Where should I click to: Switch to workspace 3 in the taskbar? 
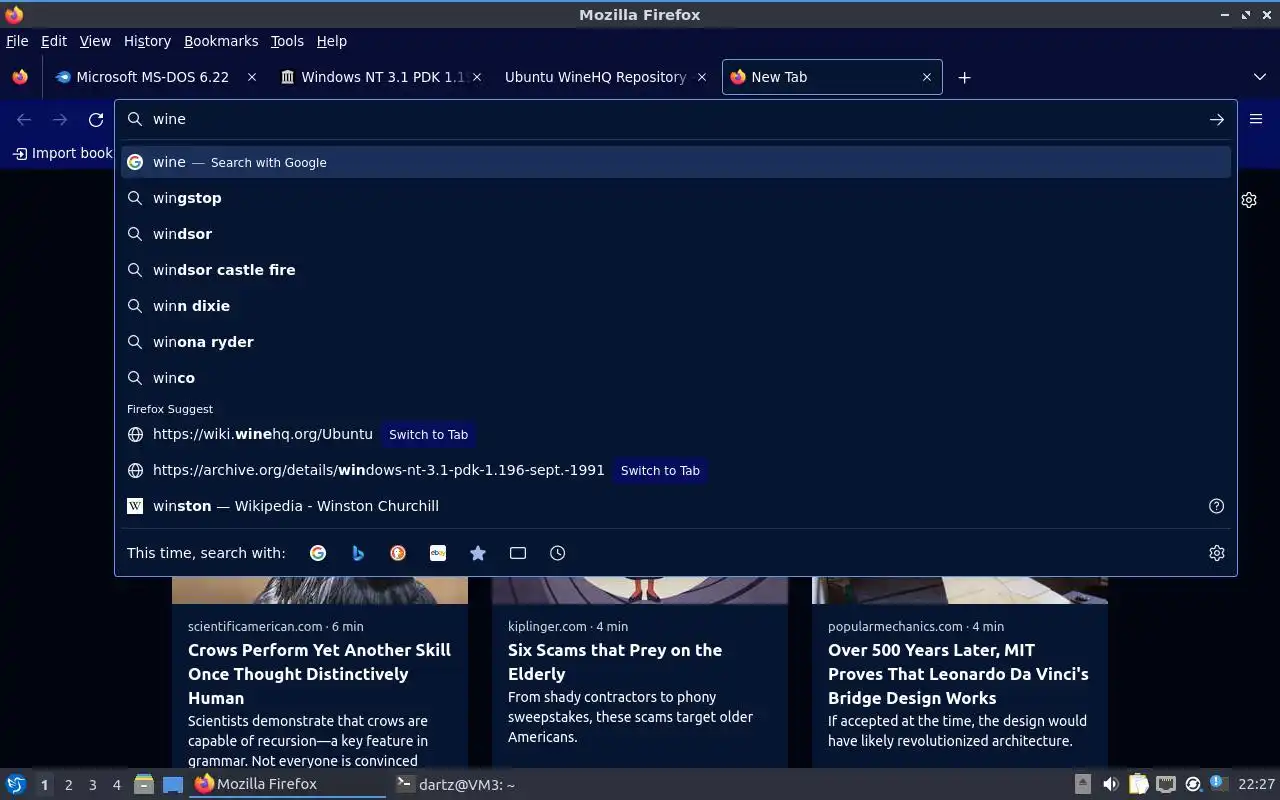pos(92,785)
